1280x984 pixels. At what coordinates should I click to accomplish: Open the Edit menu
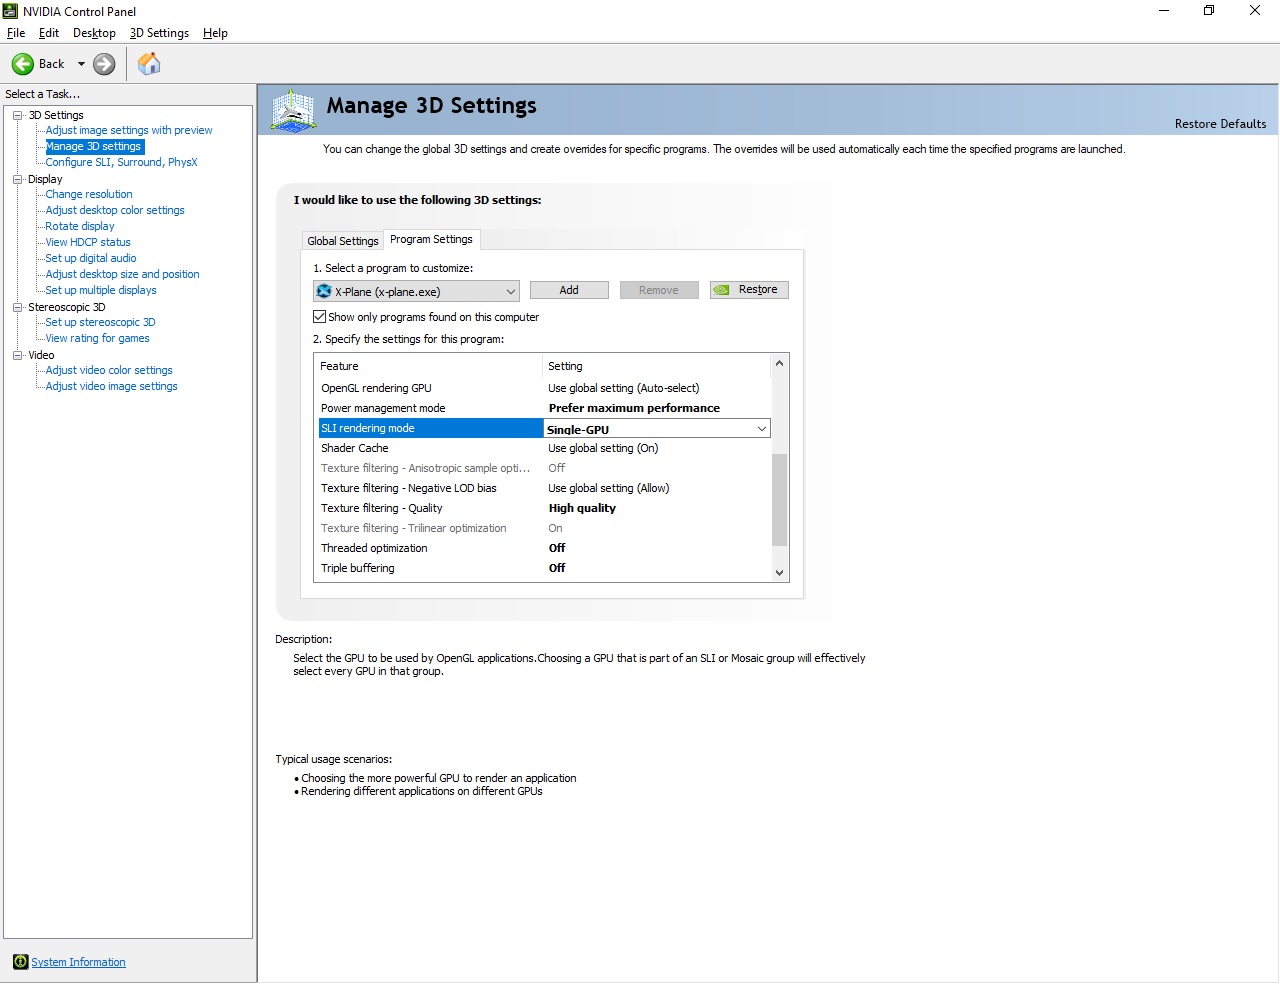pyautogui.click(x=49, y=33)
